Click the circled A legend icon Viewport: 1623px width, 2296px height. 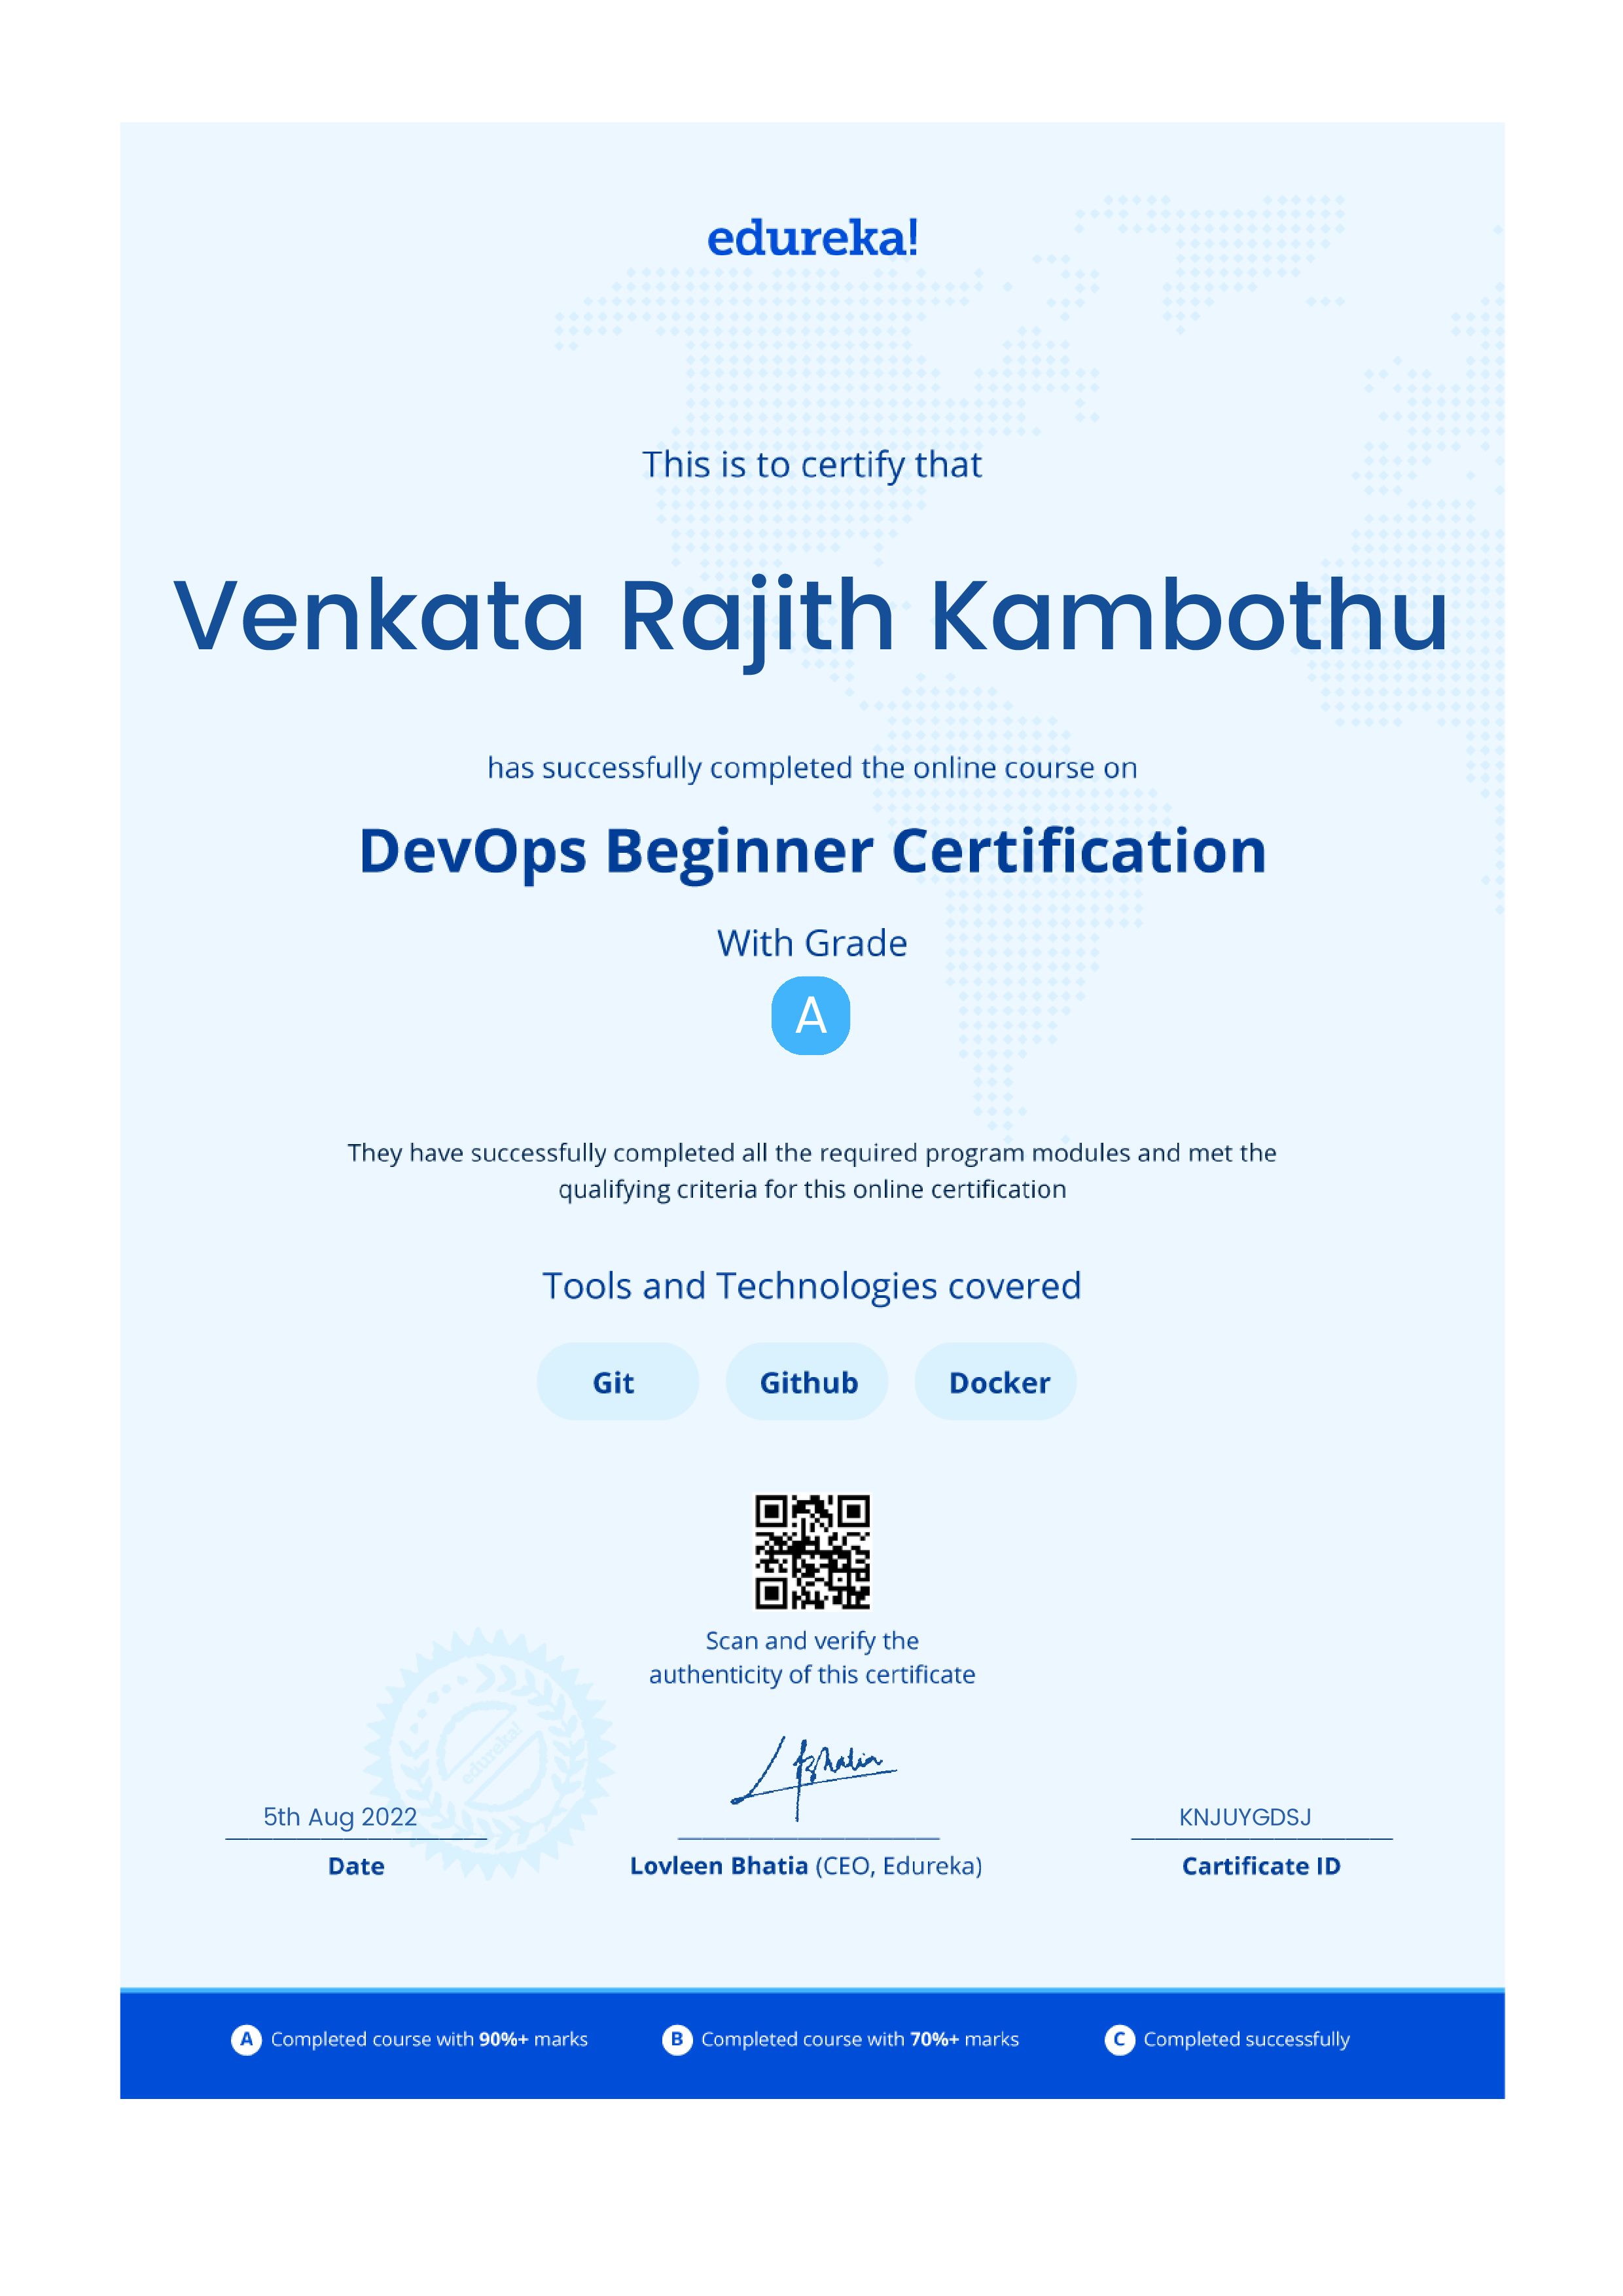246,2040
